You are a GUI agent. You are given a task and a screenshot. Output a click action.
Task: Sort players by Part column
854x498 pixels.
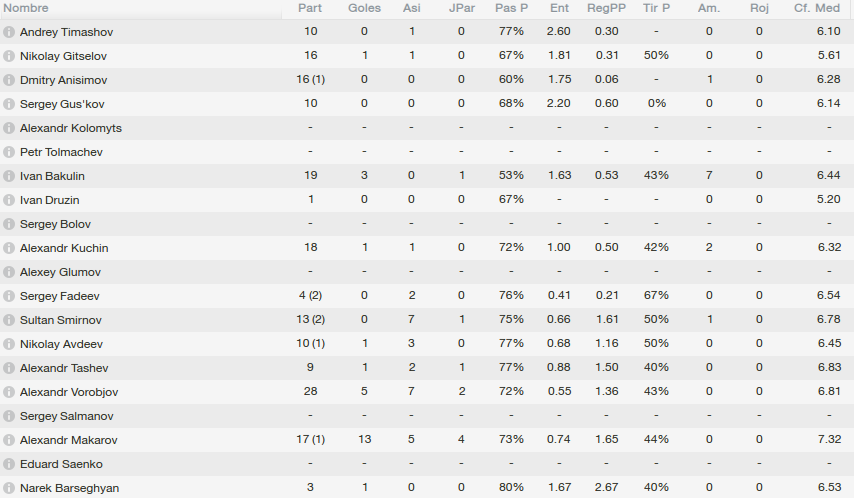point(310,8)
